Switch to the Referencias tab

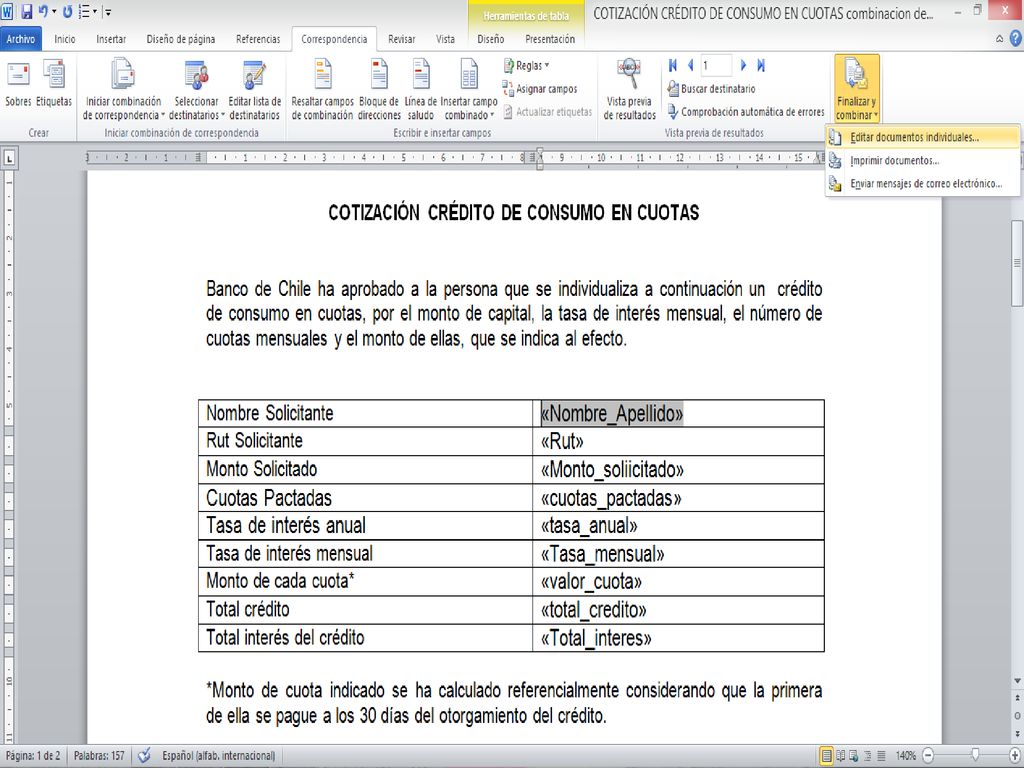pyautogui.click(x=258, y=39)
